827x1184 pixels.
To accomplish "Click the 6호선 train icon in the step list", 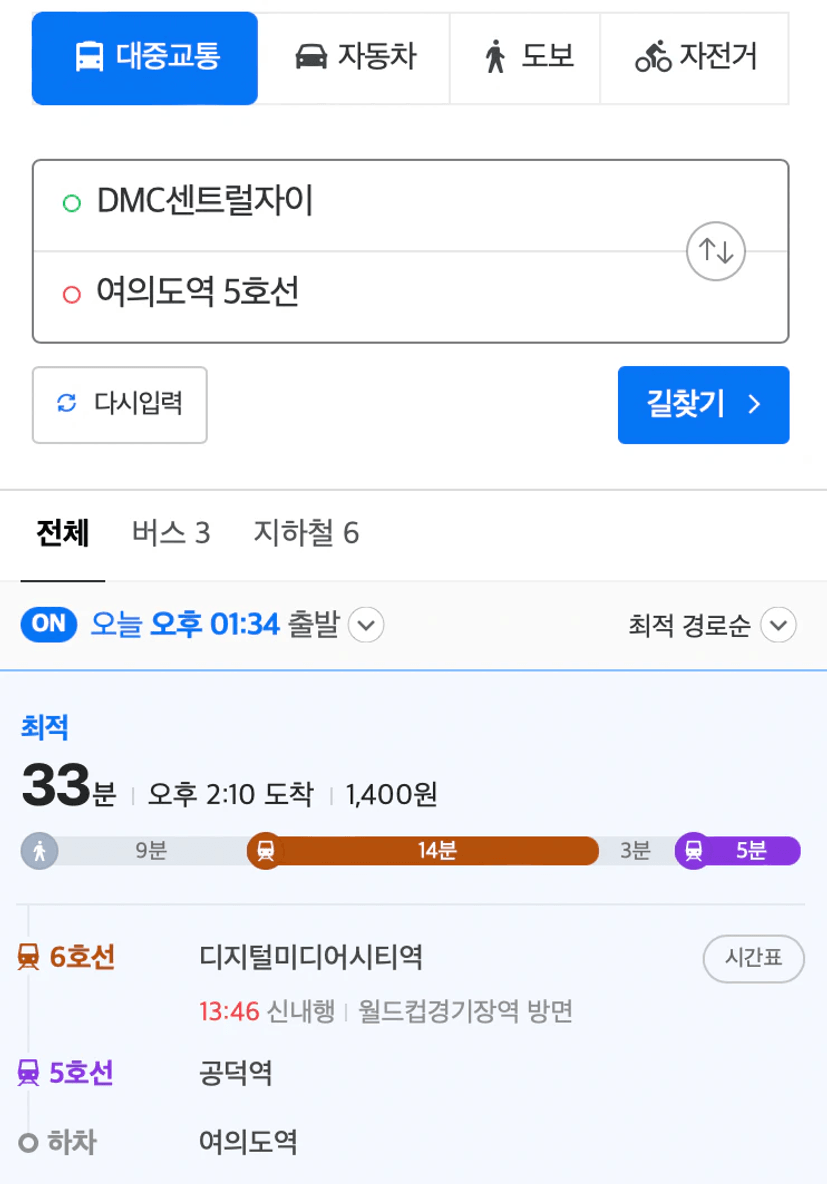I will tap(29, 957).
